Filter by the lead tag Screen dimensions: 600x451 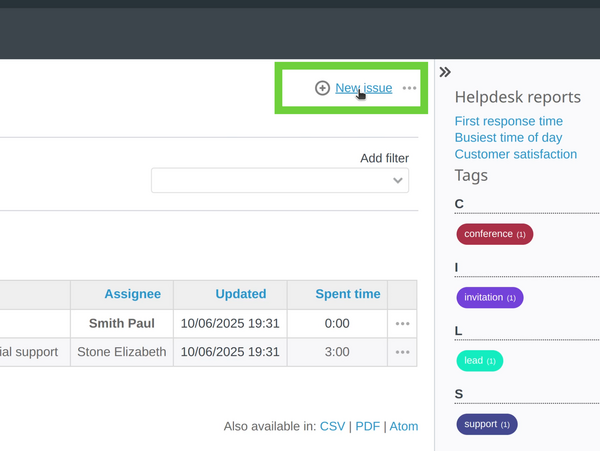[x=479, y=360]
